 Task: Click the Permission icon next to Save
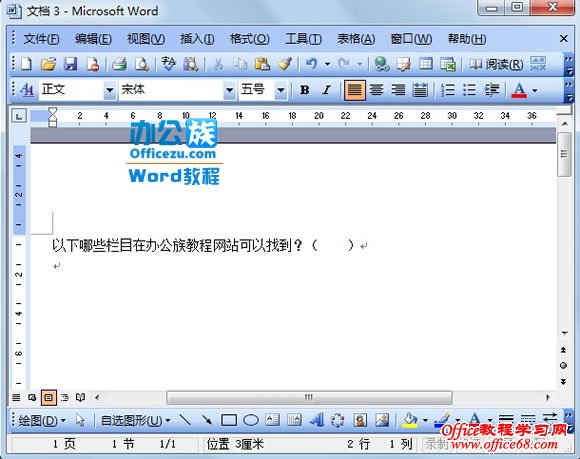coord(93,64)
